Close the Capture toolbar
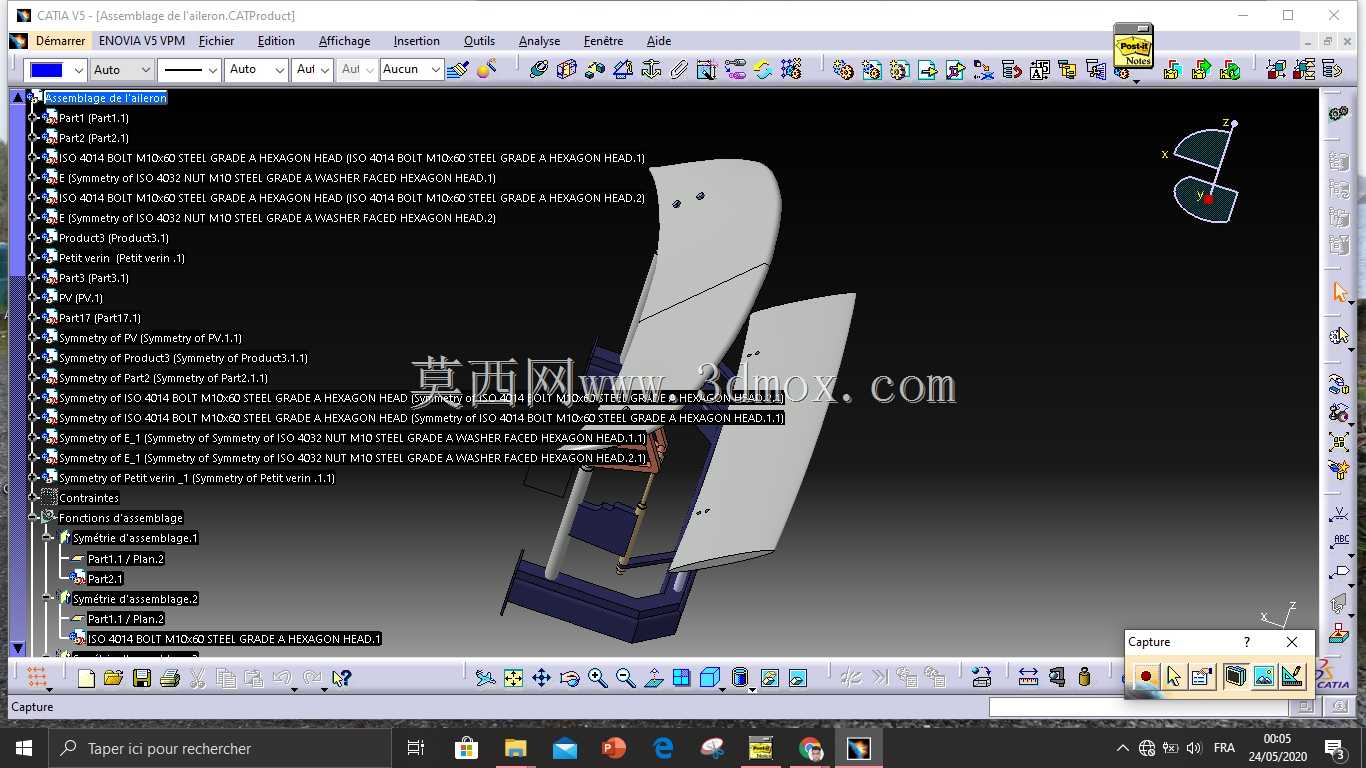 (x=1292, y=642)
